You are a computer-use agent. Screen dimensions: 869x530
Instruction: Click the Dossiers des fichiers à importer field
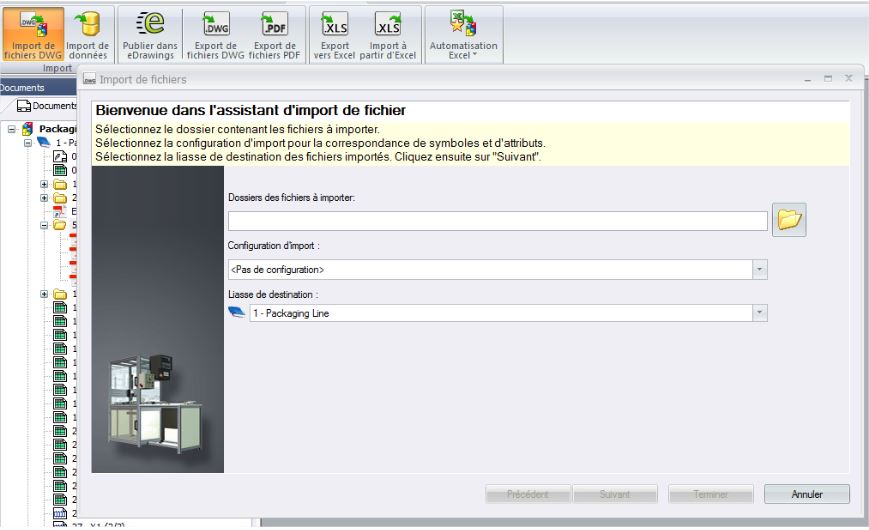coord(498,221)
